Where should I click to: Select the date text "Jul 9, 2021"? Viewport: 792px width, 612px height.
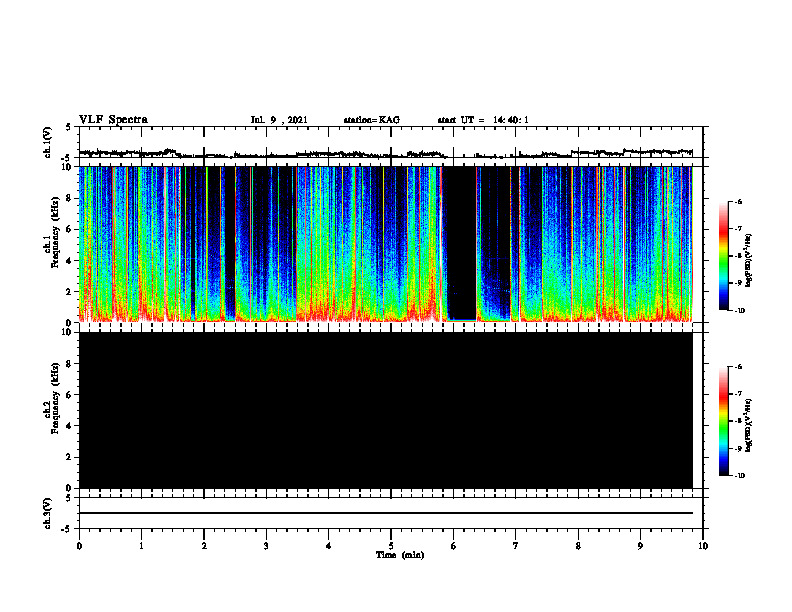pos(279,120)
